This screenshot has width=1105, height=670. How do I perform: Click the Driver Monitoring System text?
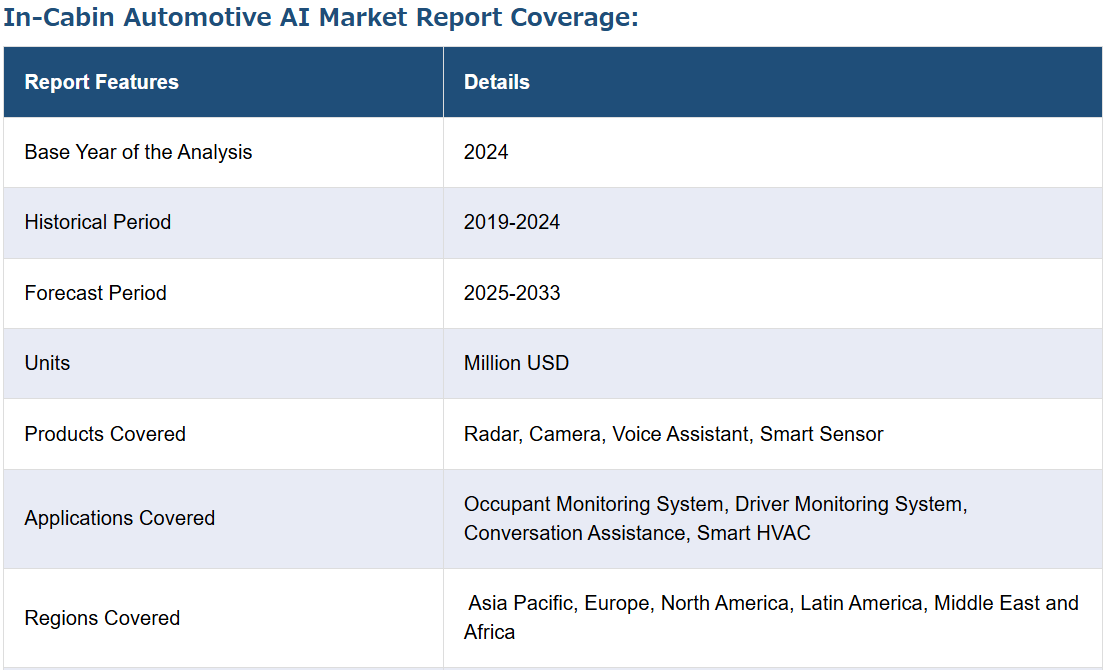(850, 504)
